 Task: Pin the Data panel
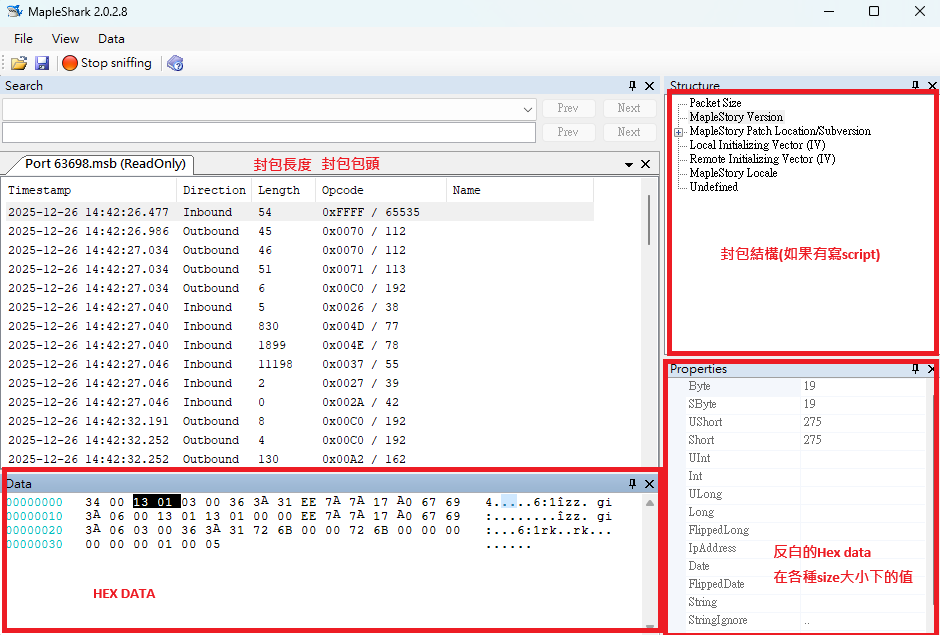[x=632, y=483]
